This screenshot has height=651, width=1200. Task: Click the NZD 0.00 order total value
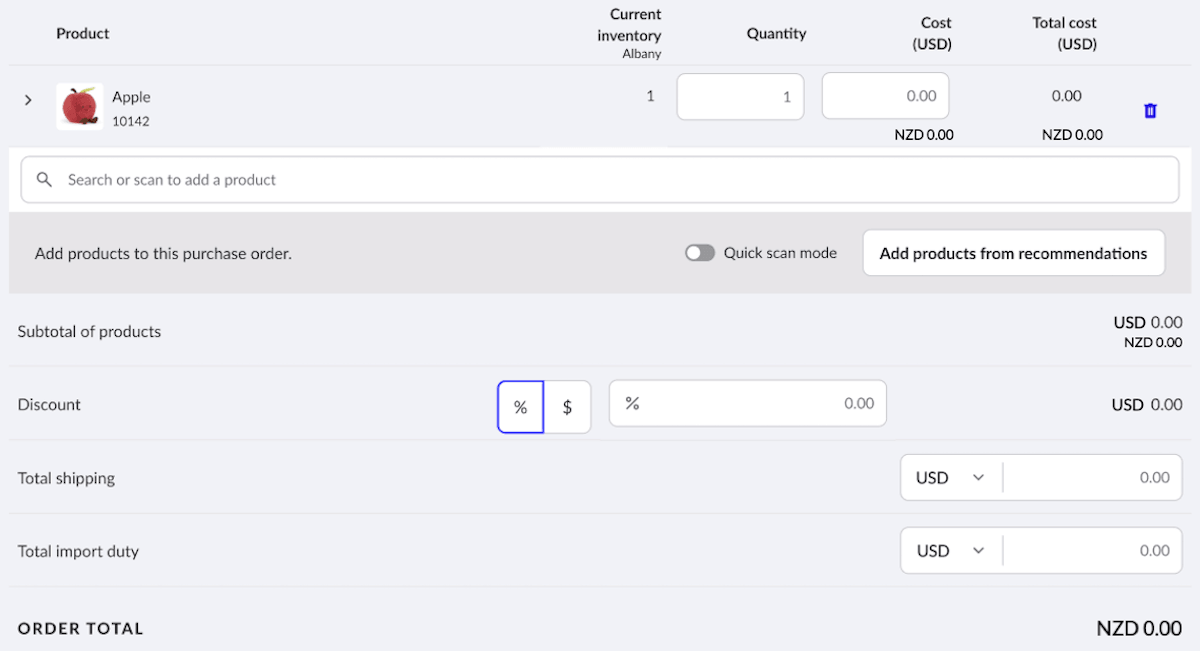pyautogui.click(x=1139, y=628)
